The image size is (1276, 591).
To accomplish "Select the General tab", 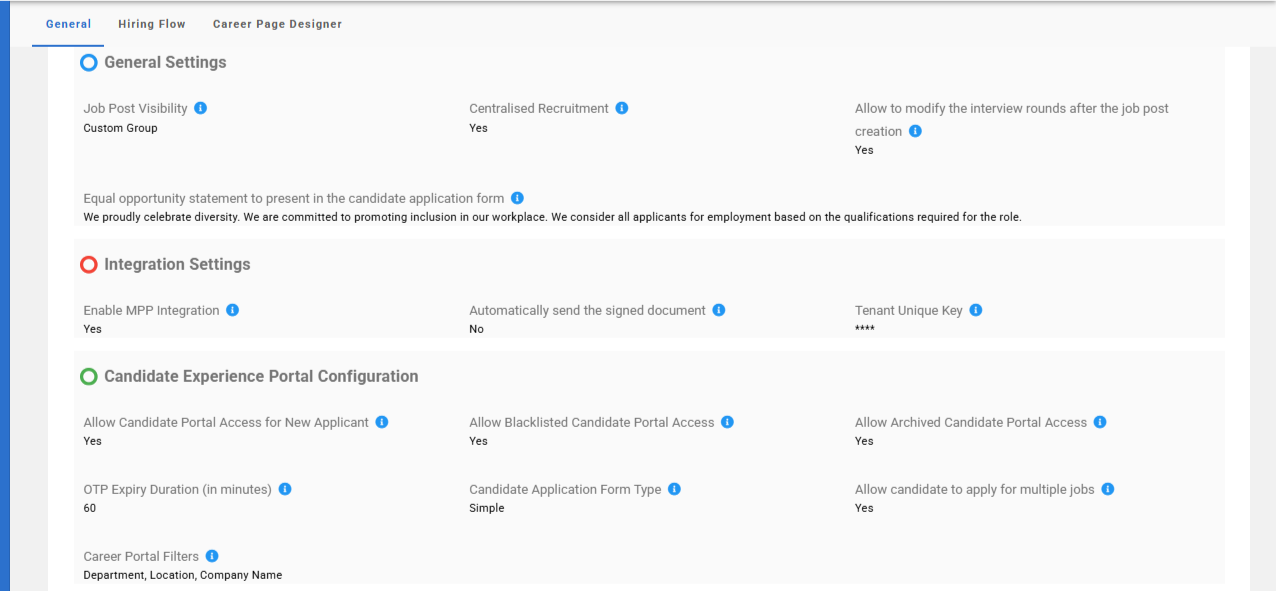I will click(68, 24).
